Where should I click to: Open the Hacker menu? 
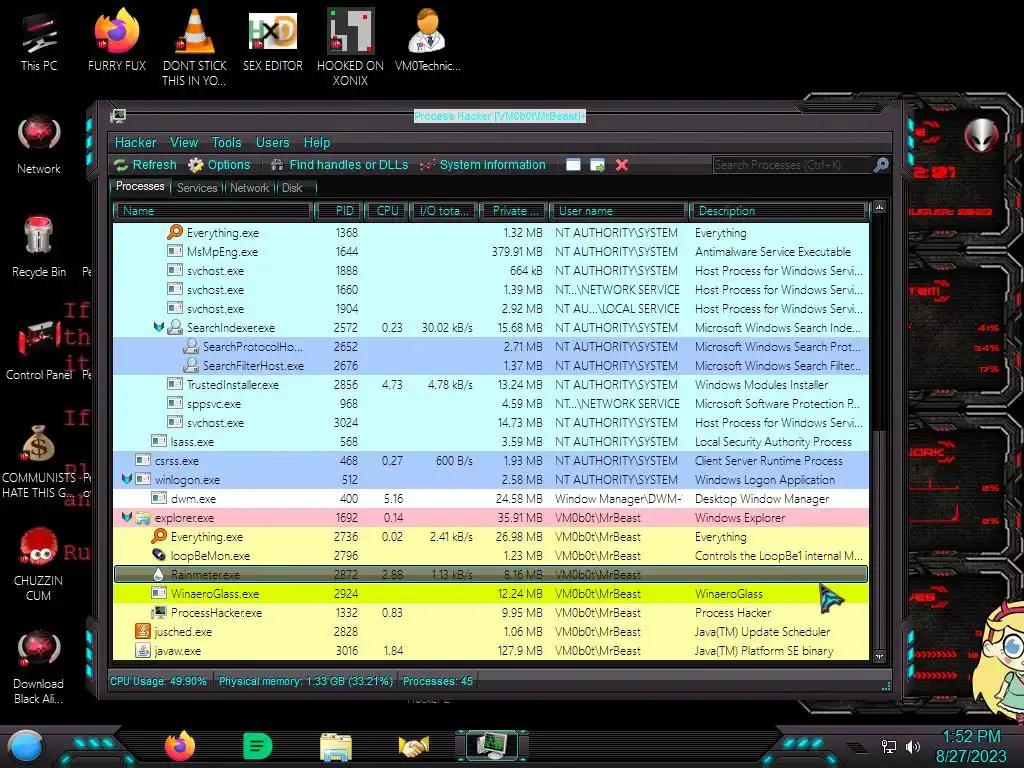coord(135,142)
